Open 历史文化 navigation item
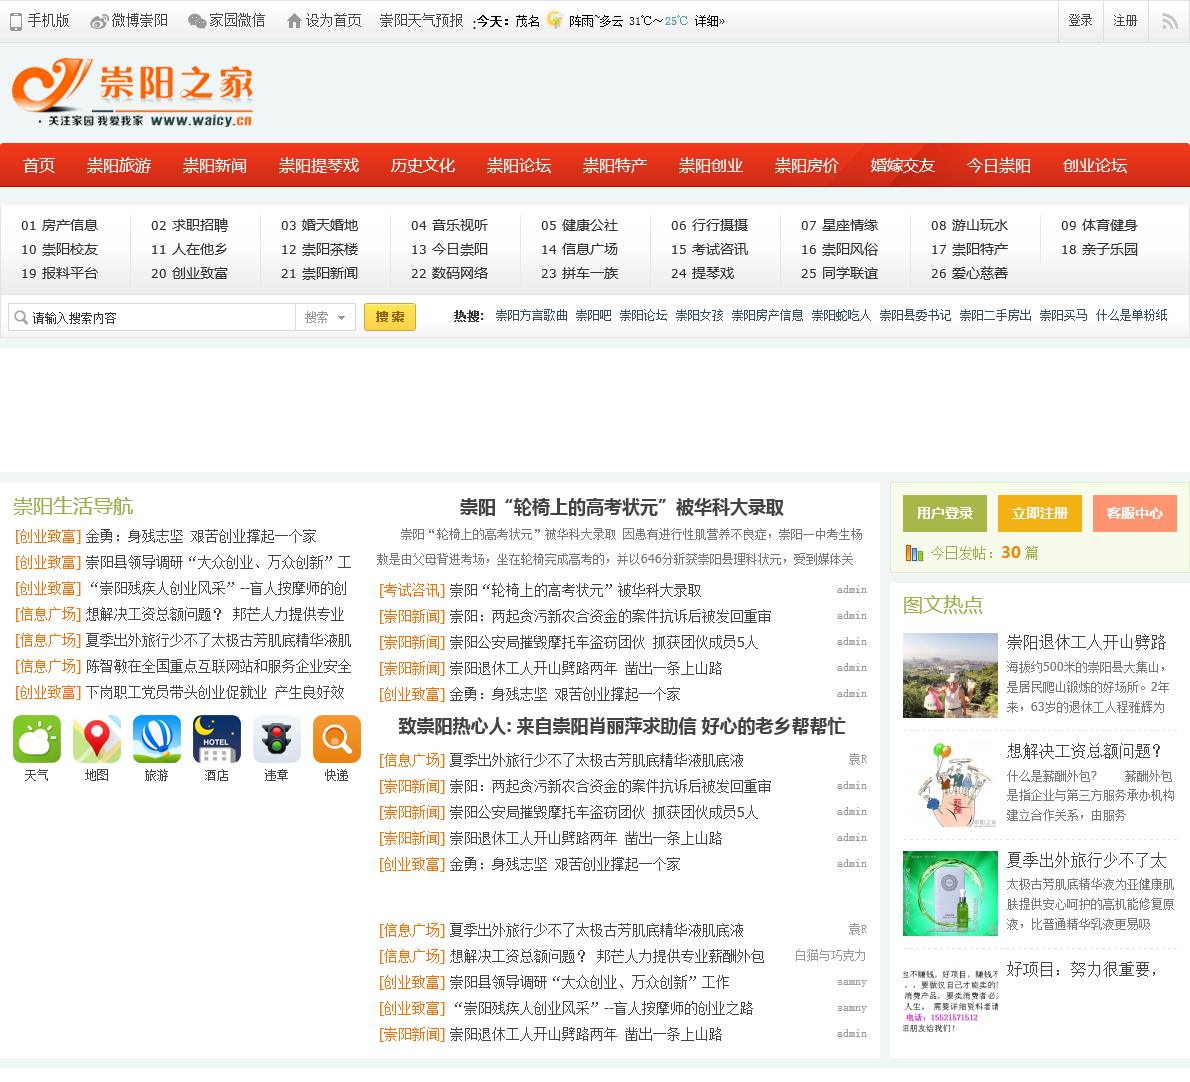 (x=423, y=165)
